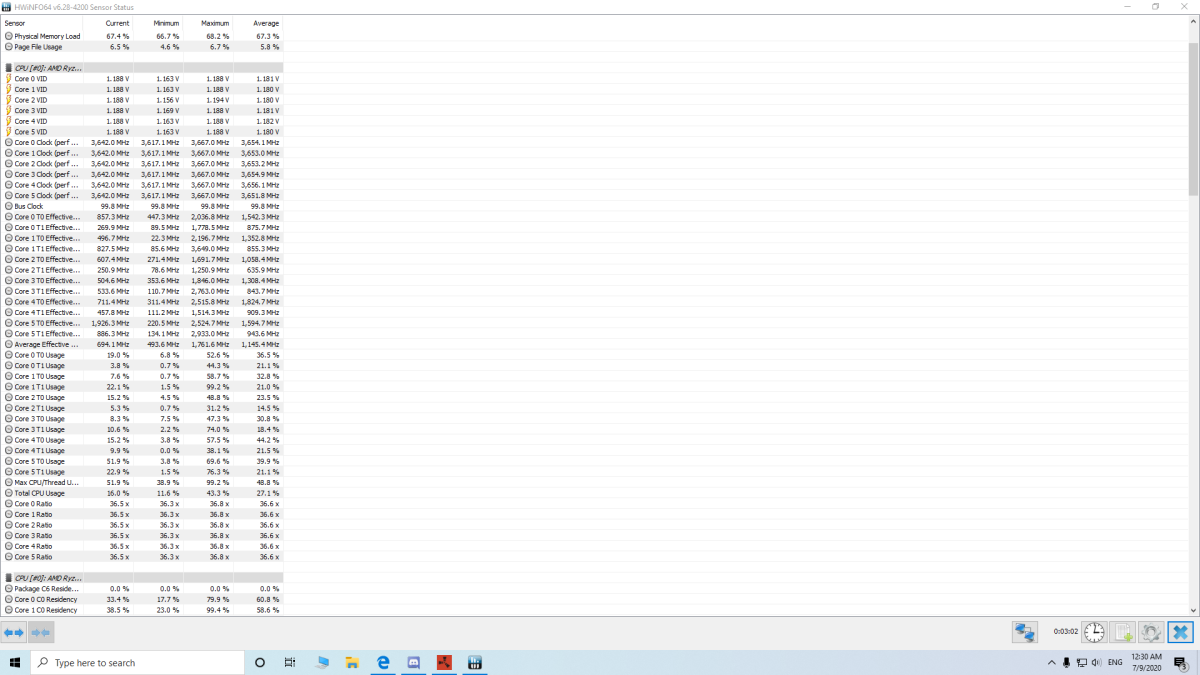The width and height of the screenshot is (1200, 675).
Task: Open Discord from the taskbar
Action: click(x=414, y=662)
